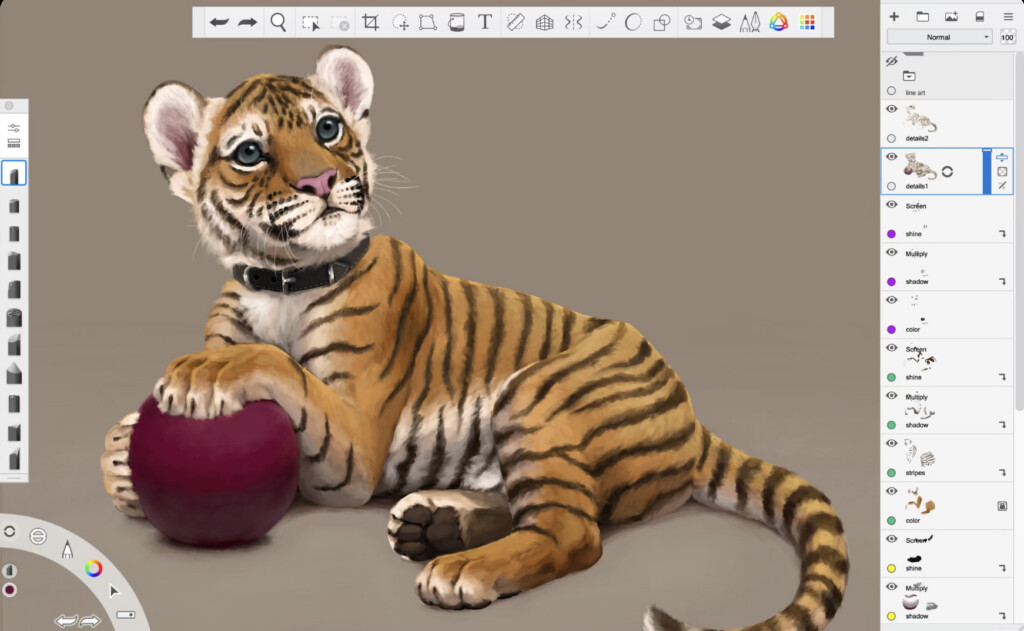The height and width of the screenshot is (631, 1024).
Task: Select the Transform tool
Action: pos(428,23)
